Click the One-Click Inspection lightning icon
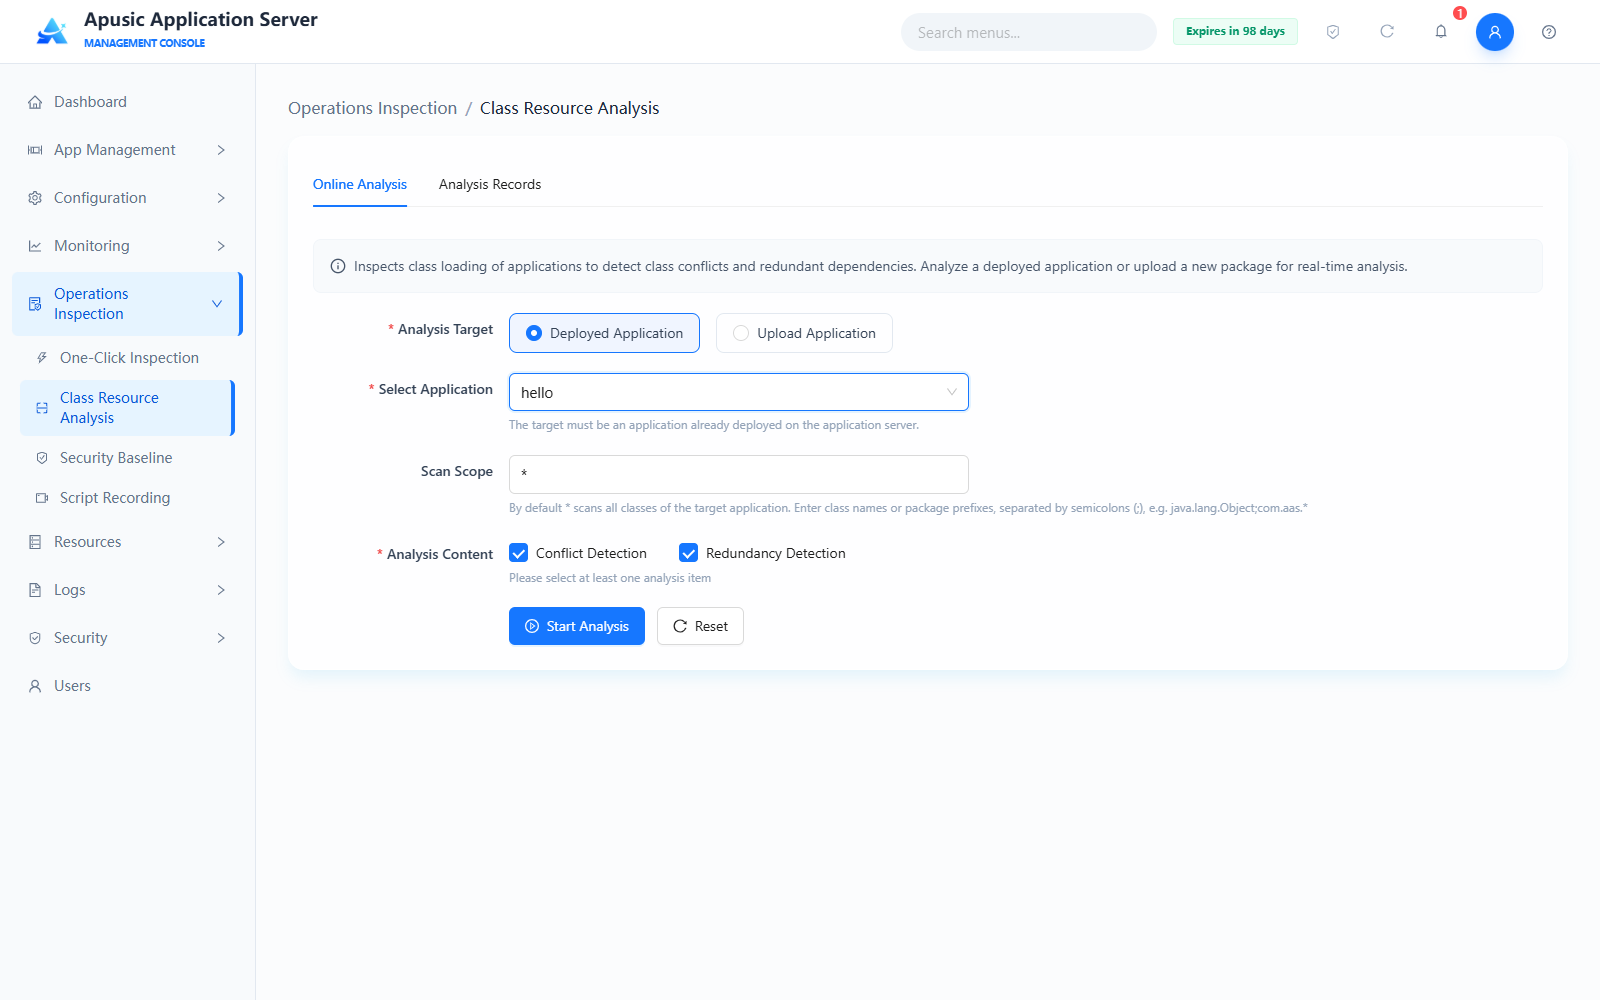1600x1000 pixels. [42, 358]
